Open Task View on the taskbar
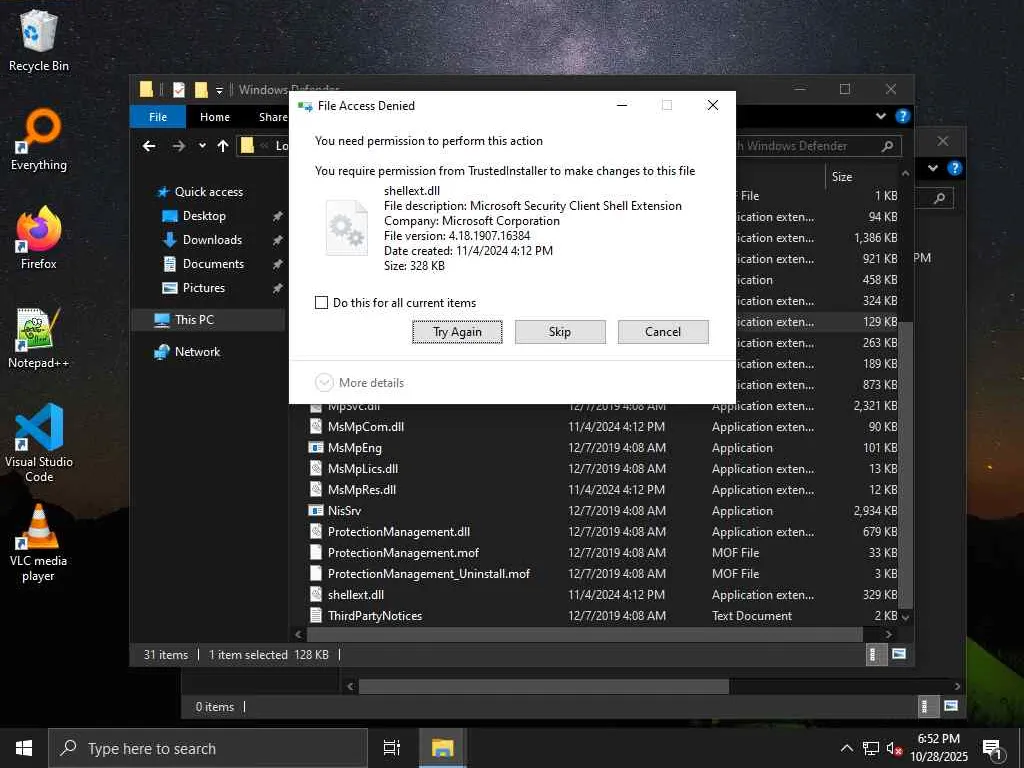The height and width of the screenshot is (768, 1024). [392, 748]
